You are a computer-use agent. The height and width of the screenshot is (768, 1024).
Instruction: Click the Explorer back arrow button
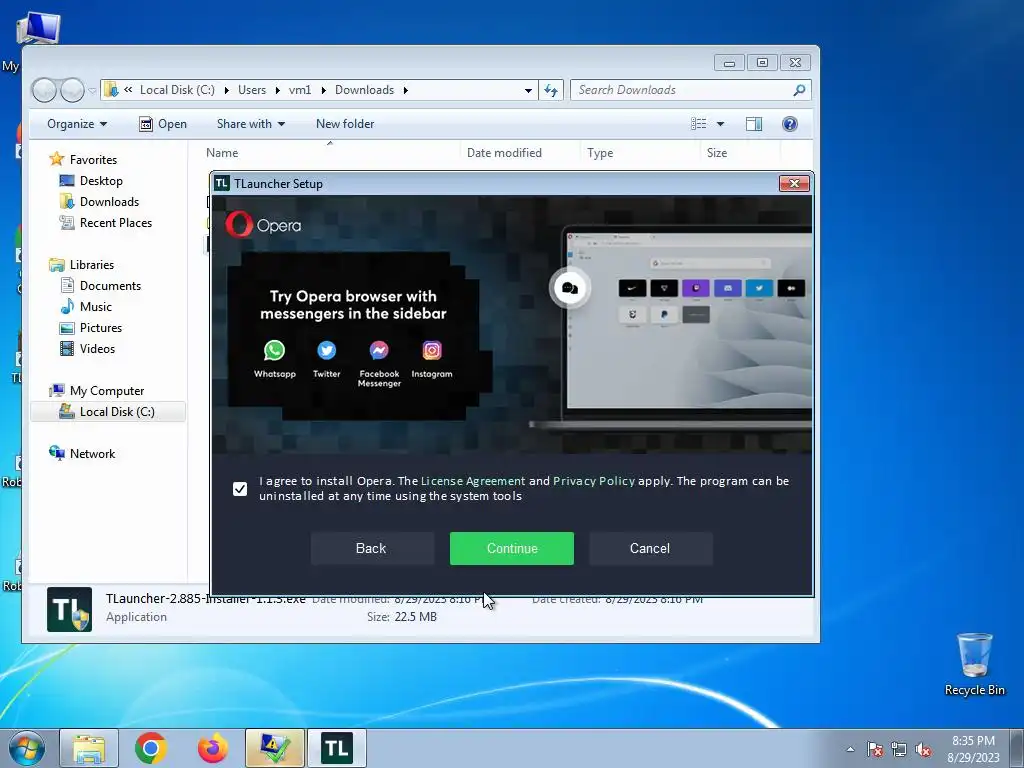(44, 90)
